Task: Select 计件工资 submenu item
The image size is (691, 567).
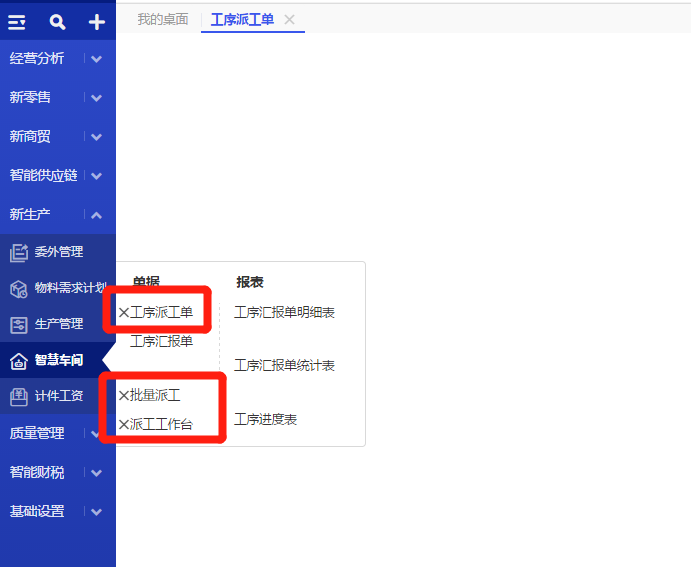Action: (58, 396)
